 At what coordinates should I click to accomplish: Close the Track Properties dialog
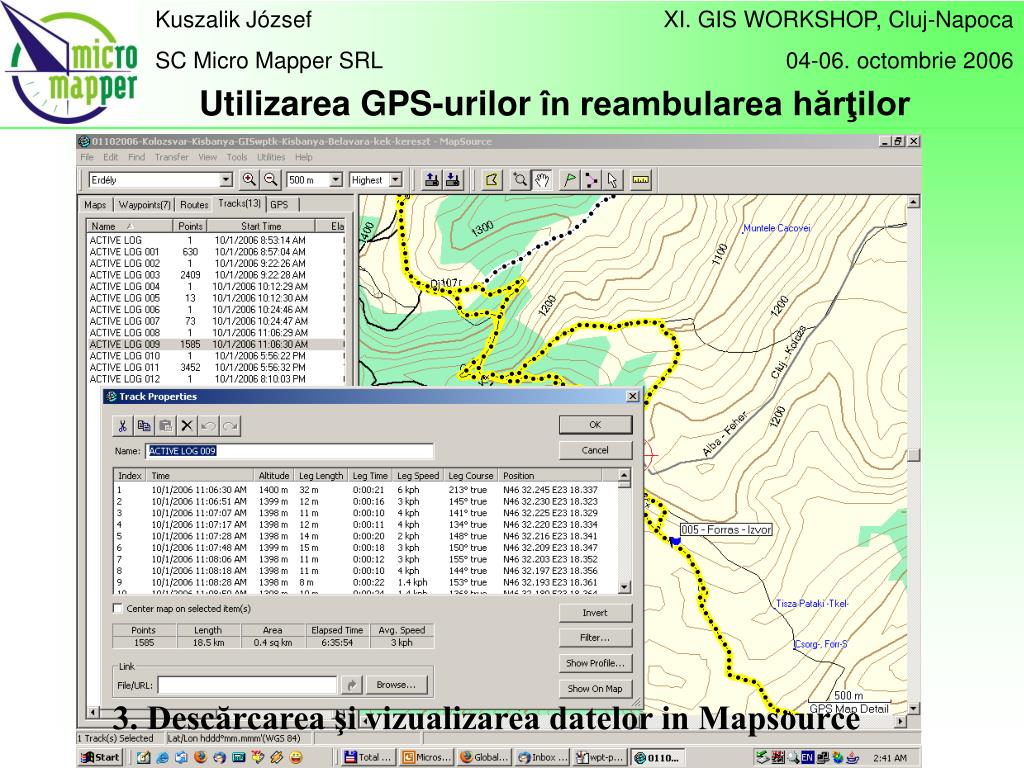point(632,396)
